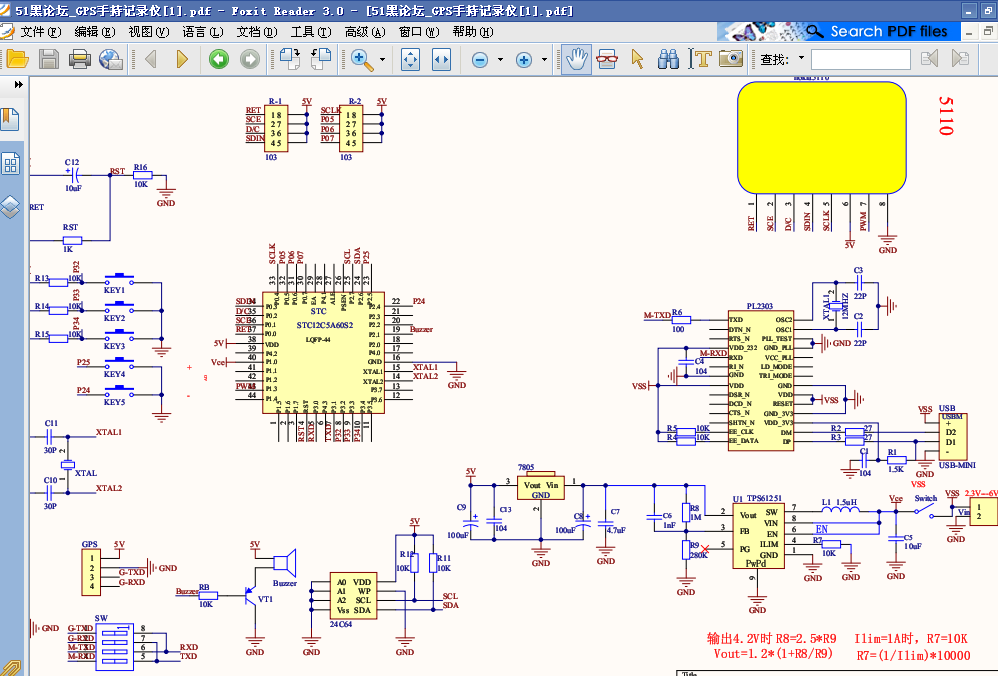Open the 高级(A) menu
Screen dimensions: 998x676
(365, 32)
